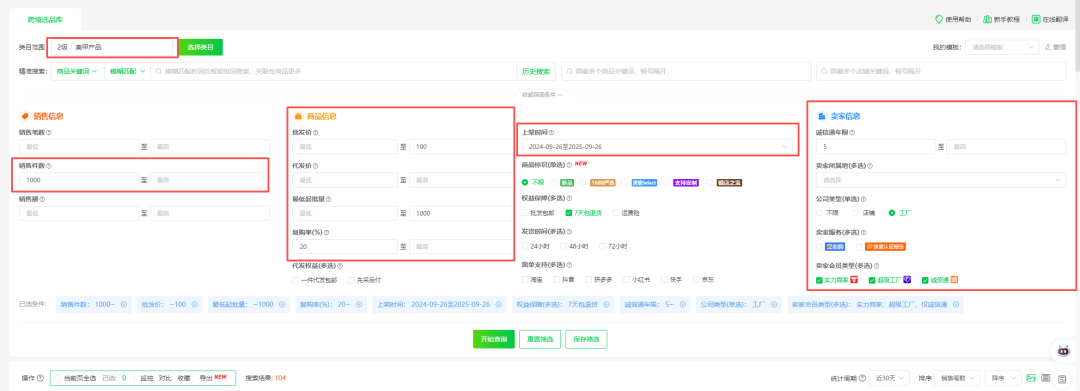The width and height of the screenshot is (1080, 391).
Task: Open 使用帮助 help icon at top right
Action: (938, 19)
